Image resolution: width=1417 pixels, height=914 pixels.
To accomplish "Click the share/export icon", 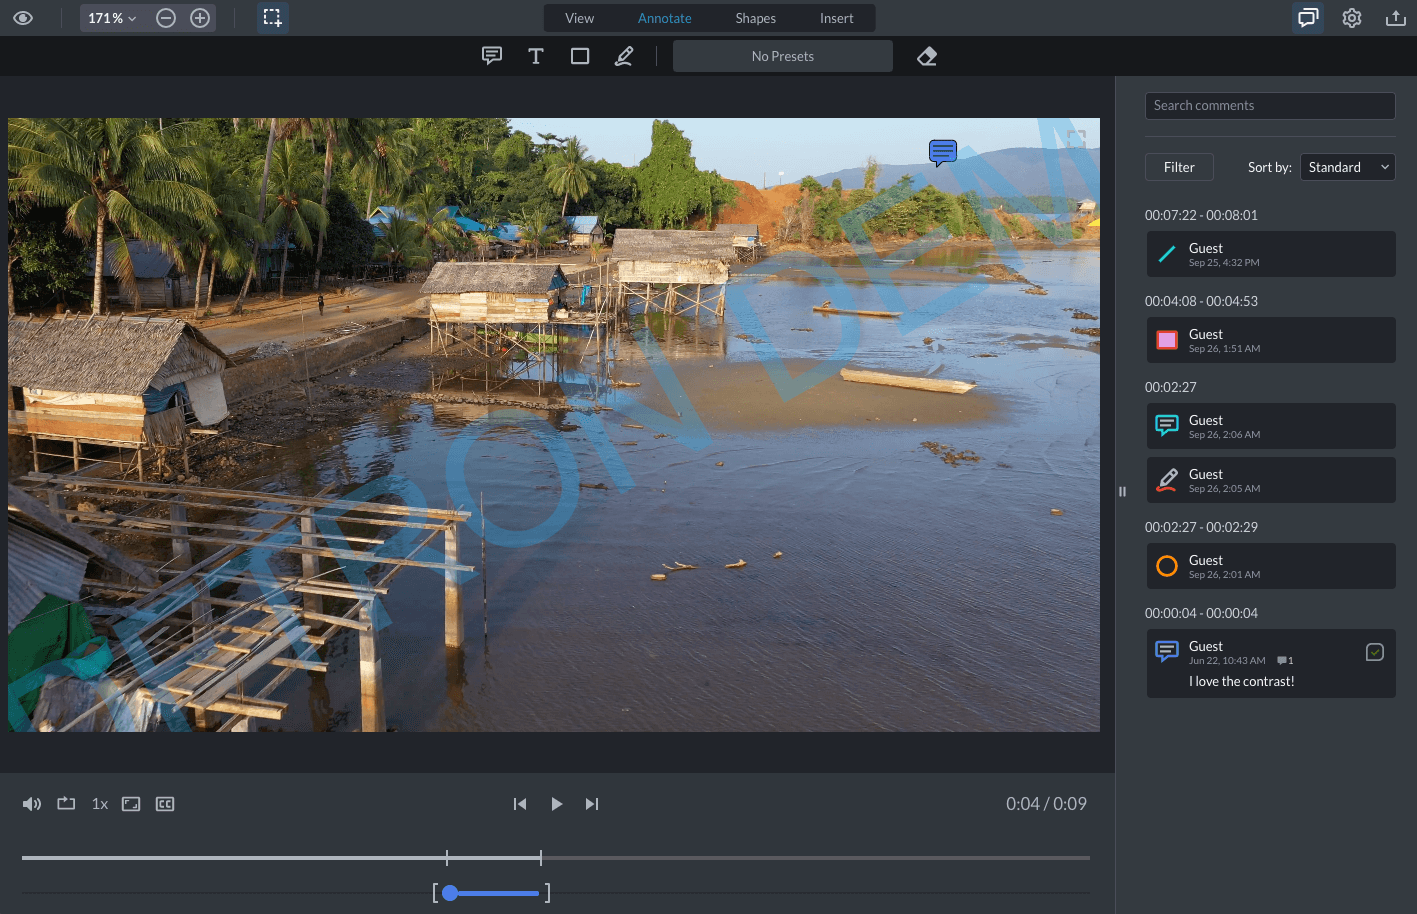I will pyautogui.click(x=1395, y=17).
